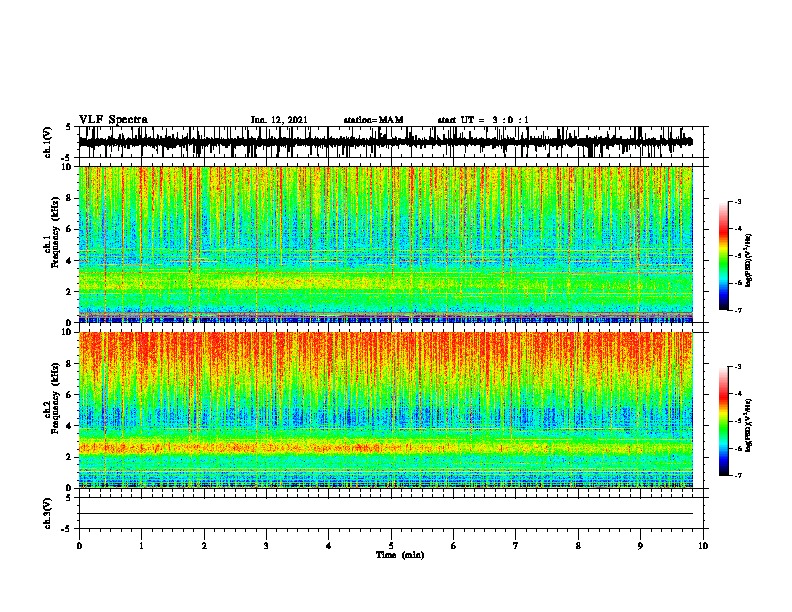Image resolution: width=792 pixels, height=612 pixels.
Task: Click the ch.2 PSD color bar
Action: click(723, 421)
